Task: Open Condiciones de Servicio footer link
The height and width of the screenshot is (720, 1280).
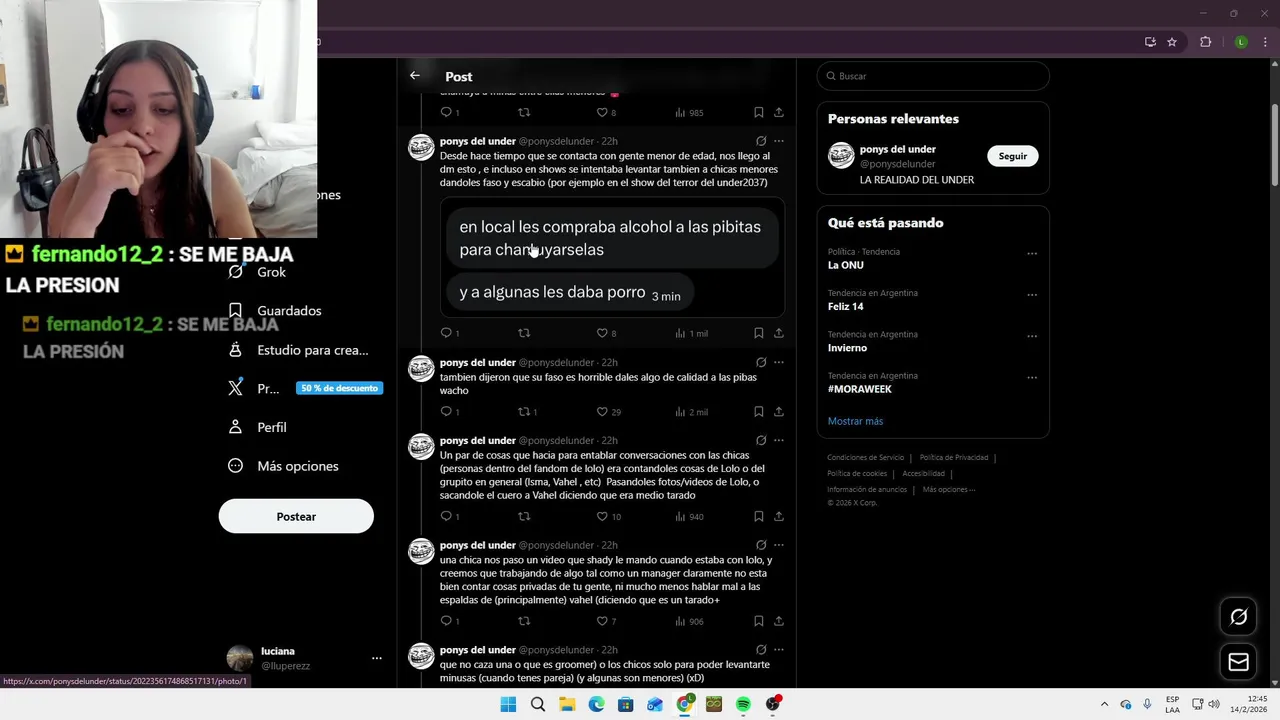Action: (865, 458)
